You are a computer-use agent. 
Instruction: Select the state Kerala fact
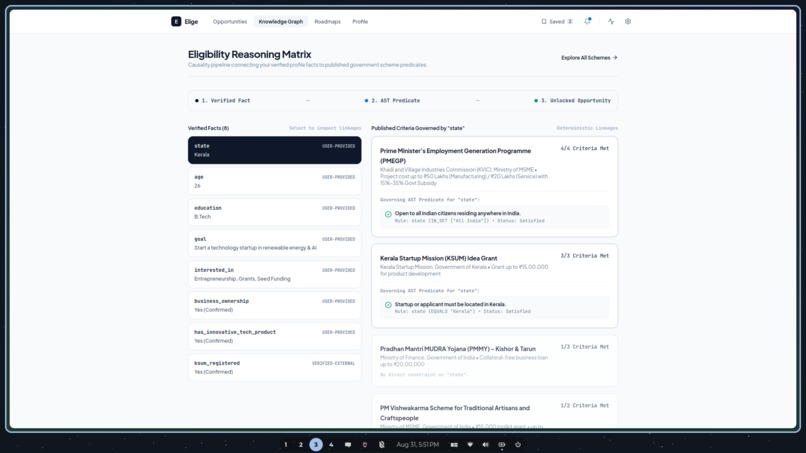click(x=274, y=150)
